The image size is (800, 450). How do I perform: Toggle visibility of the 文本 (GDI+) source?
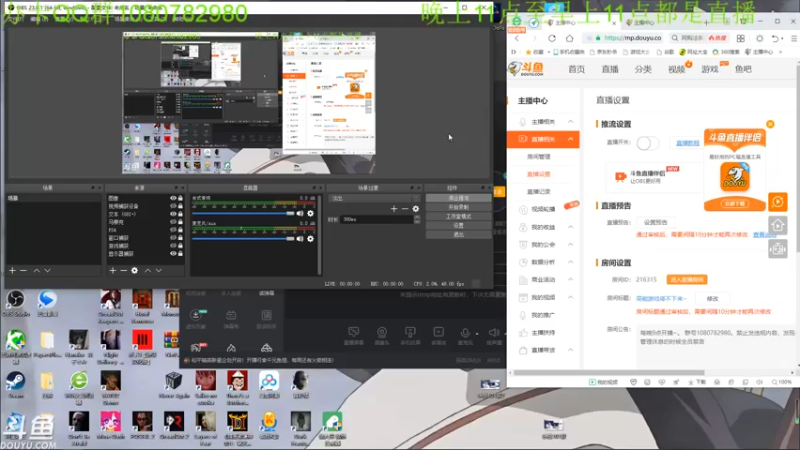173,214
